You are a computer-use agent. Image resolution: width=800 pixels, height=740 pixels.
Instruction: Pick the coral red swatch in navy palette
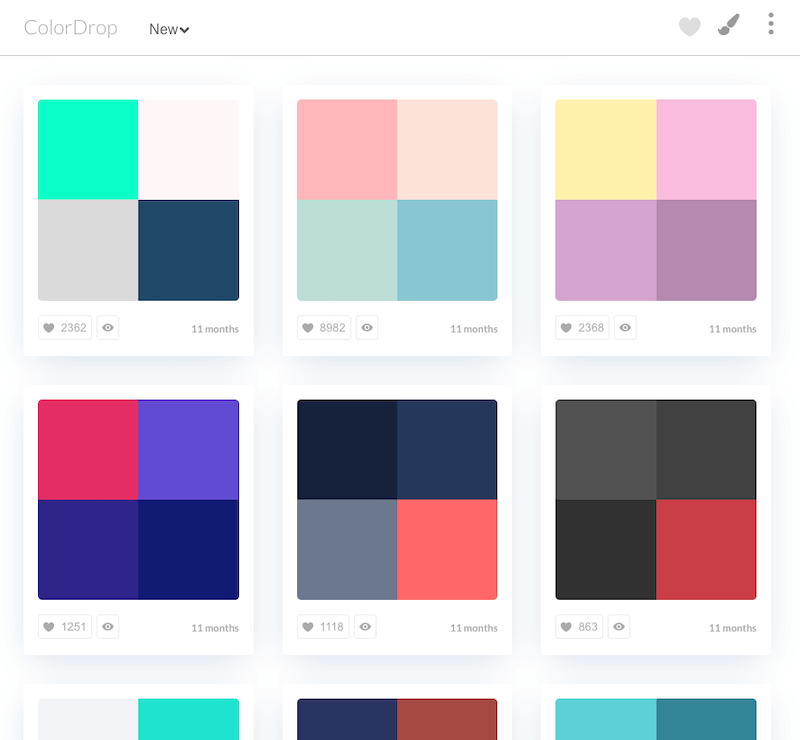pyautogui.click(x=447, y=549)
